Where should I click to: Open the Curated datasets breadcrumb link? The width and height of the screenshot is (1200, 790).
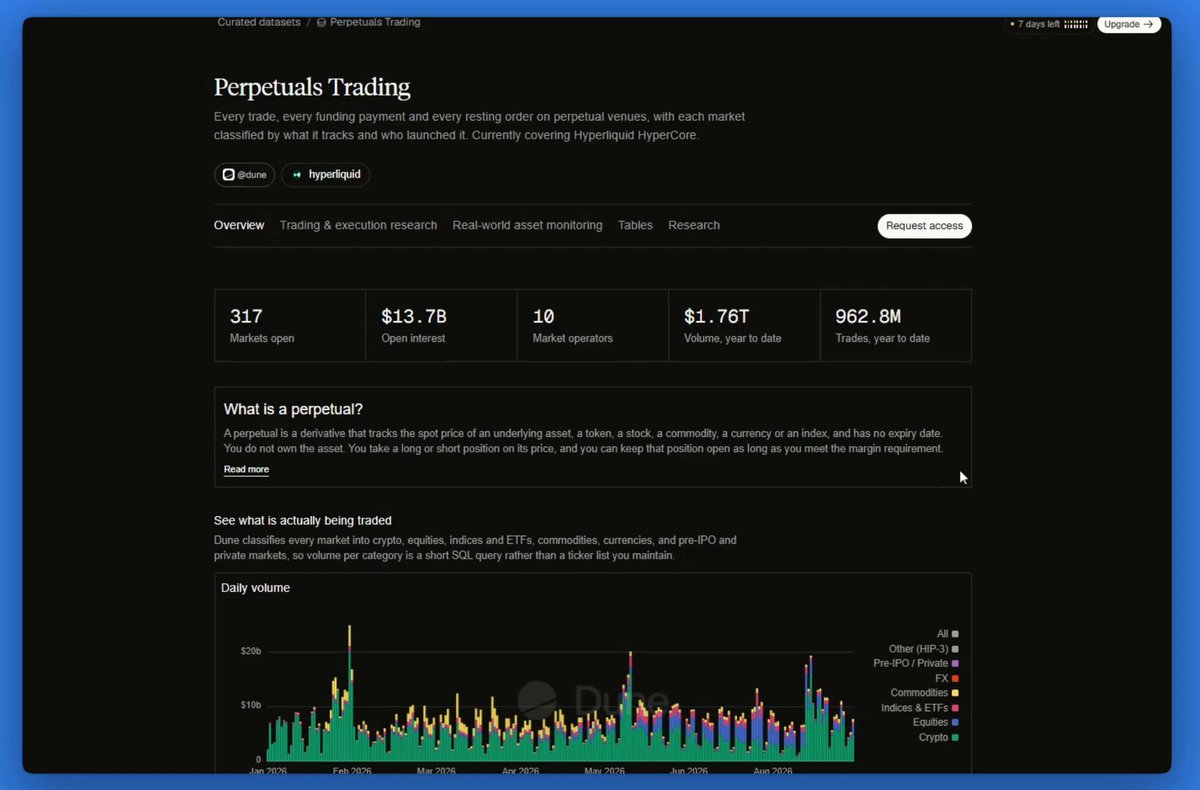pyautogui.click(x=259, y=22)
